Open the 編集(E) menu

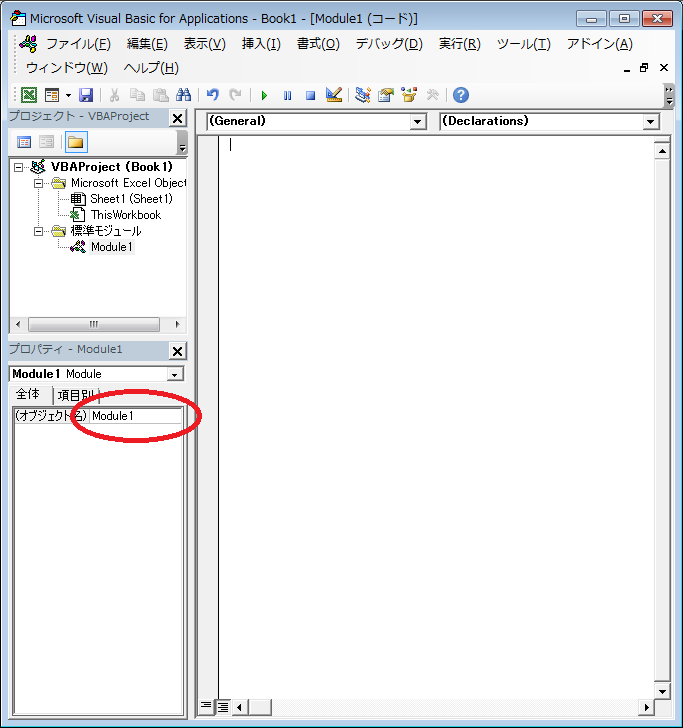point(147,44)
